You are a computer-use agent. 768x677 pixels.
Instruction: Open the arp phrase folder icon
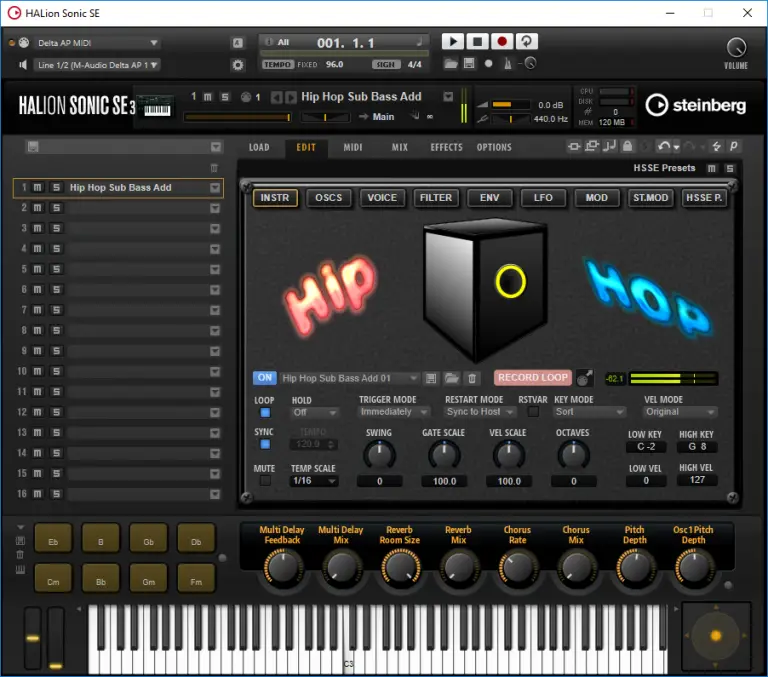click(x=452, y=378)
